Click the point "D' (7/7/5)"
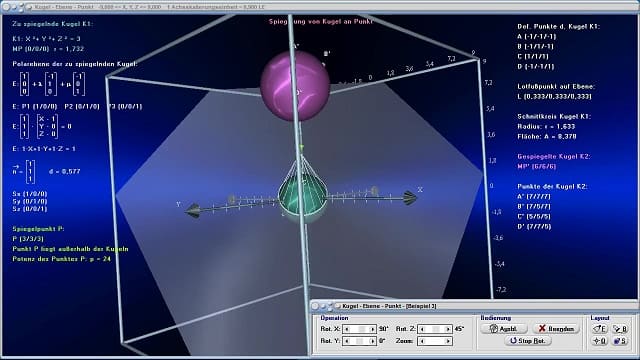 (x=534, y=226)
